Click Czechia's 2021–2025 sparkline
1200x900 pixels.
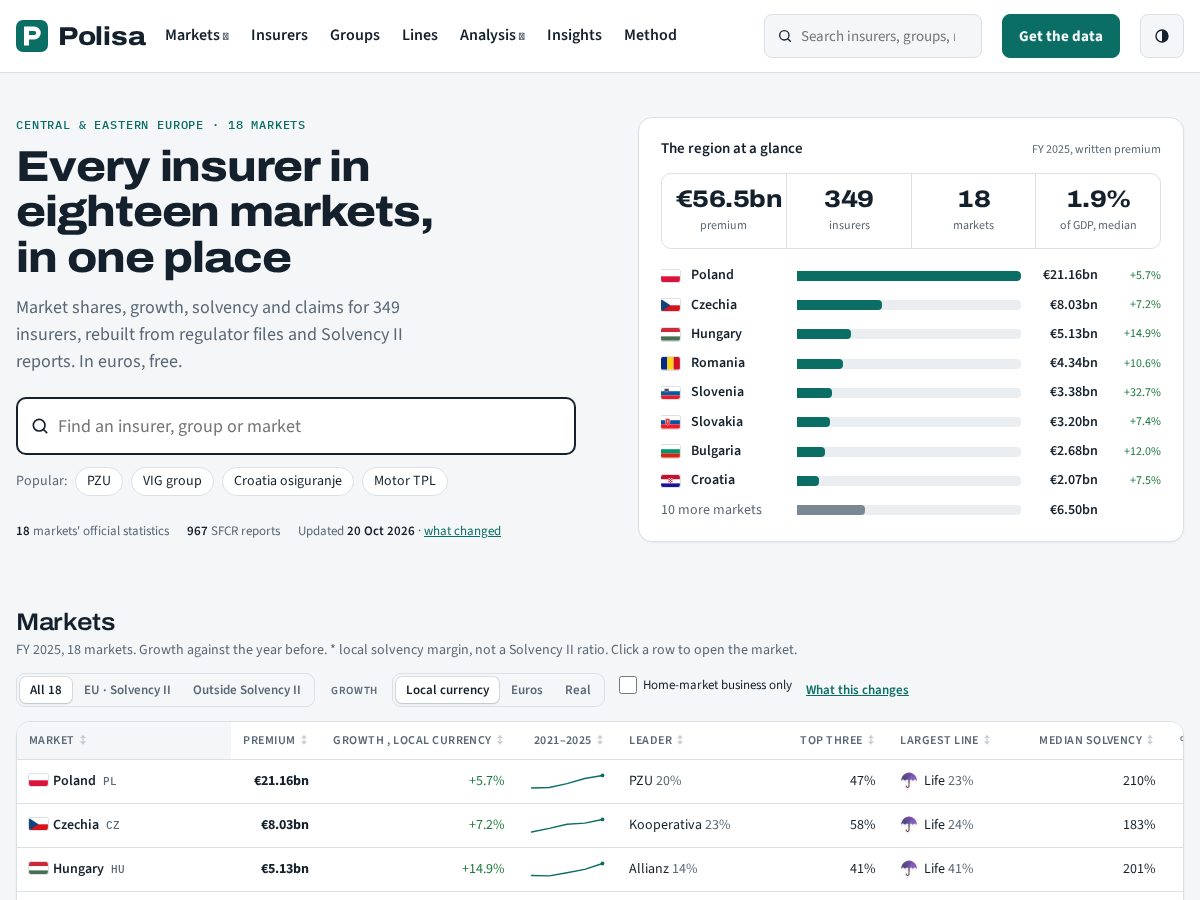567,825
